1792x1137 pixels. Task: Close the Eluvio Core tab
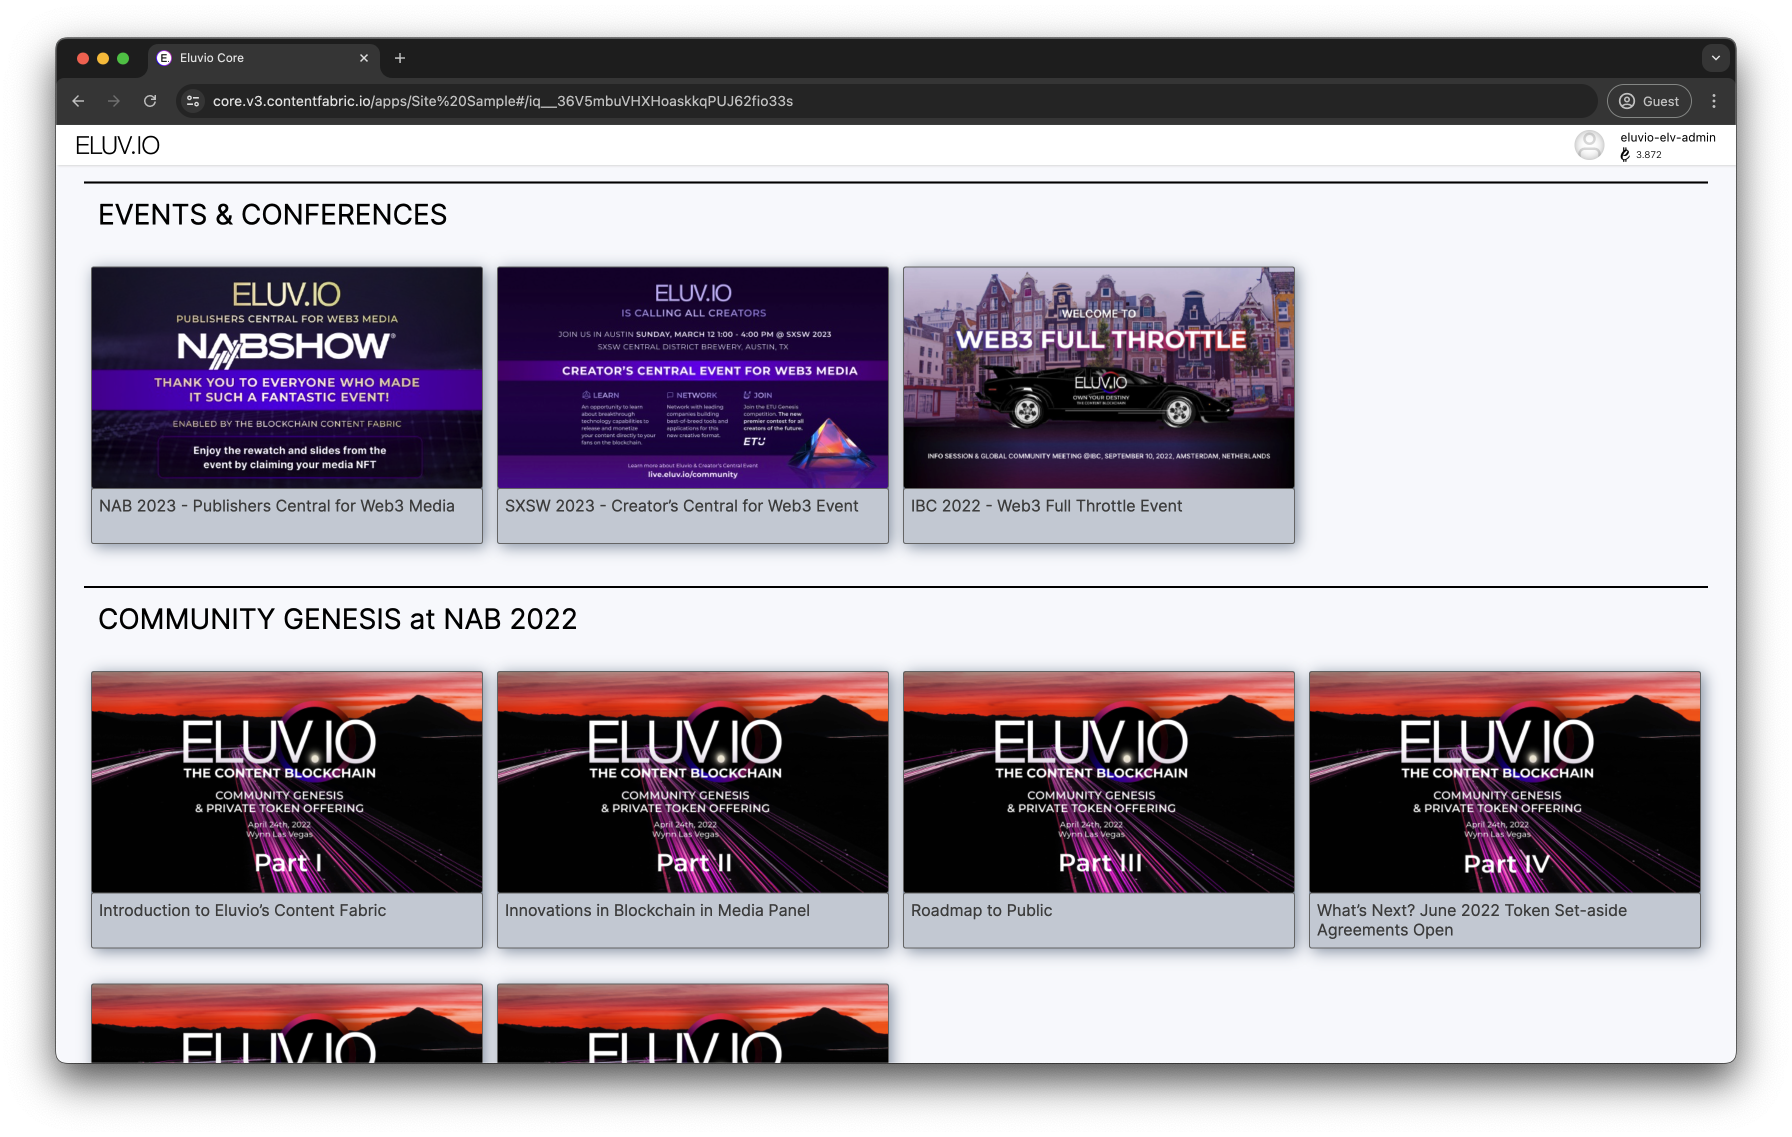[364, 58]
